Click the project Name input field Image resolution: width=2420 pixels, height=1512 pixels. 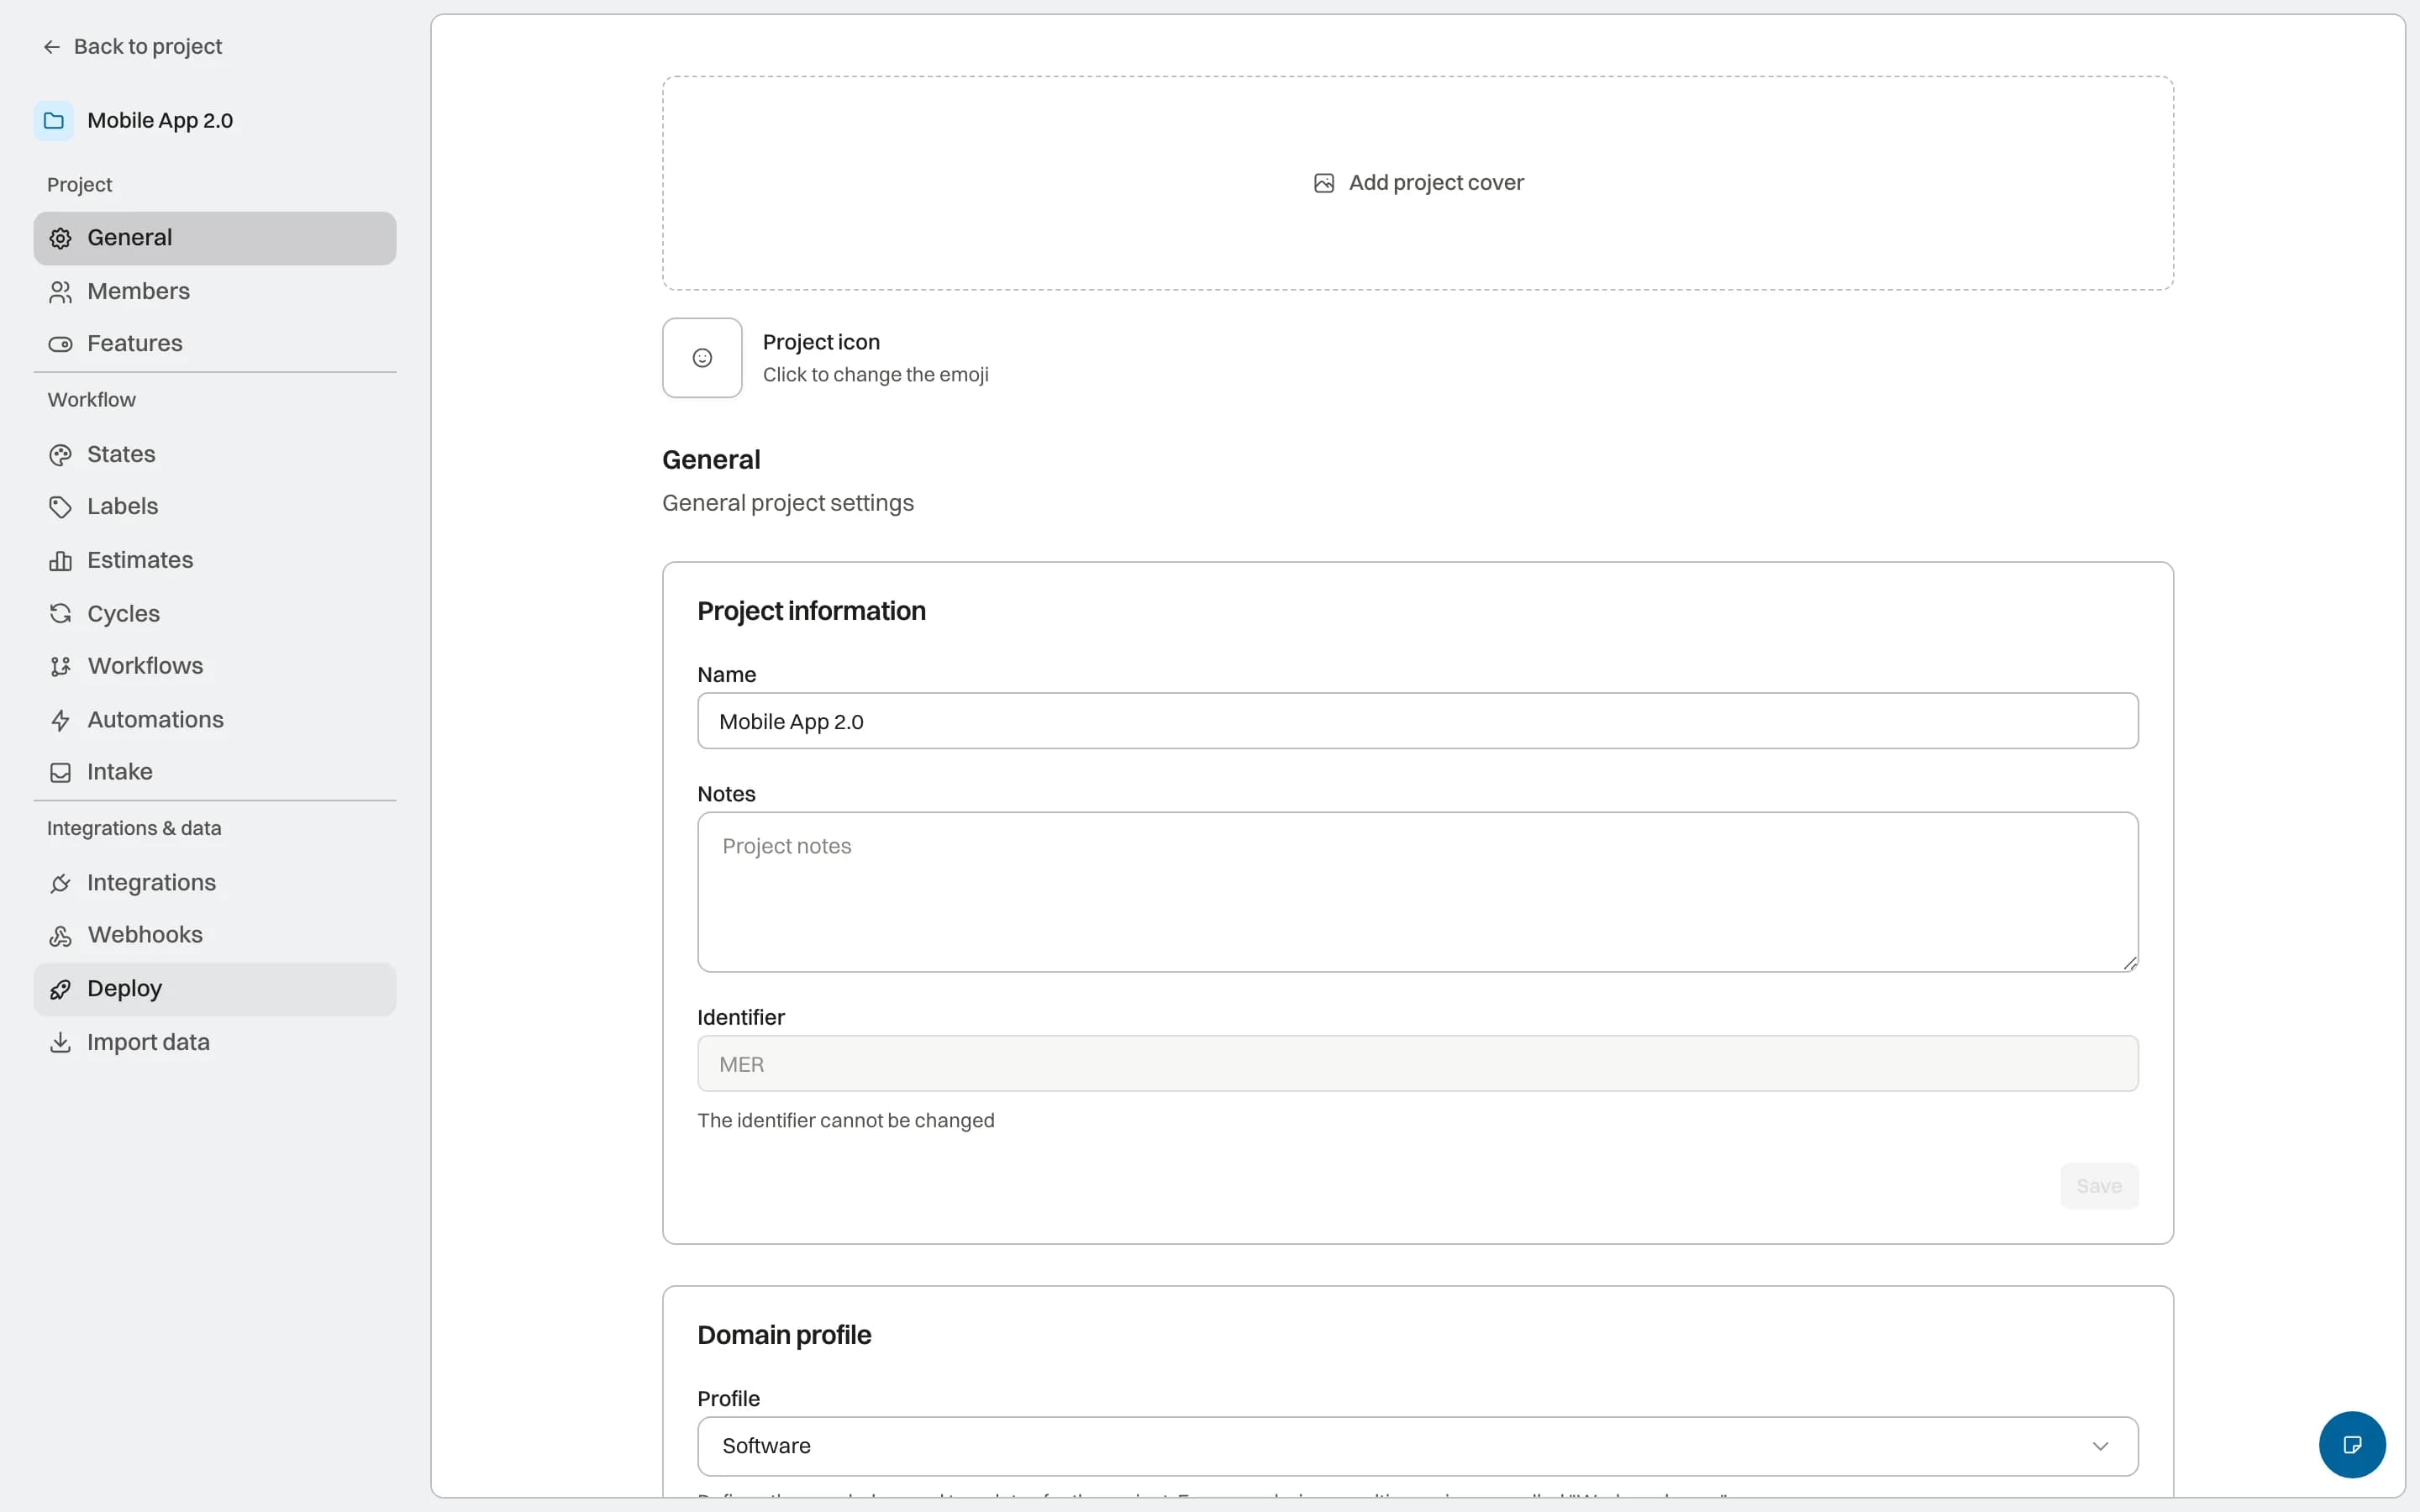[1417, 721]
